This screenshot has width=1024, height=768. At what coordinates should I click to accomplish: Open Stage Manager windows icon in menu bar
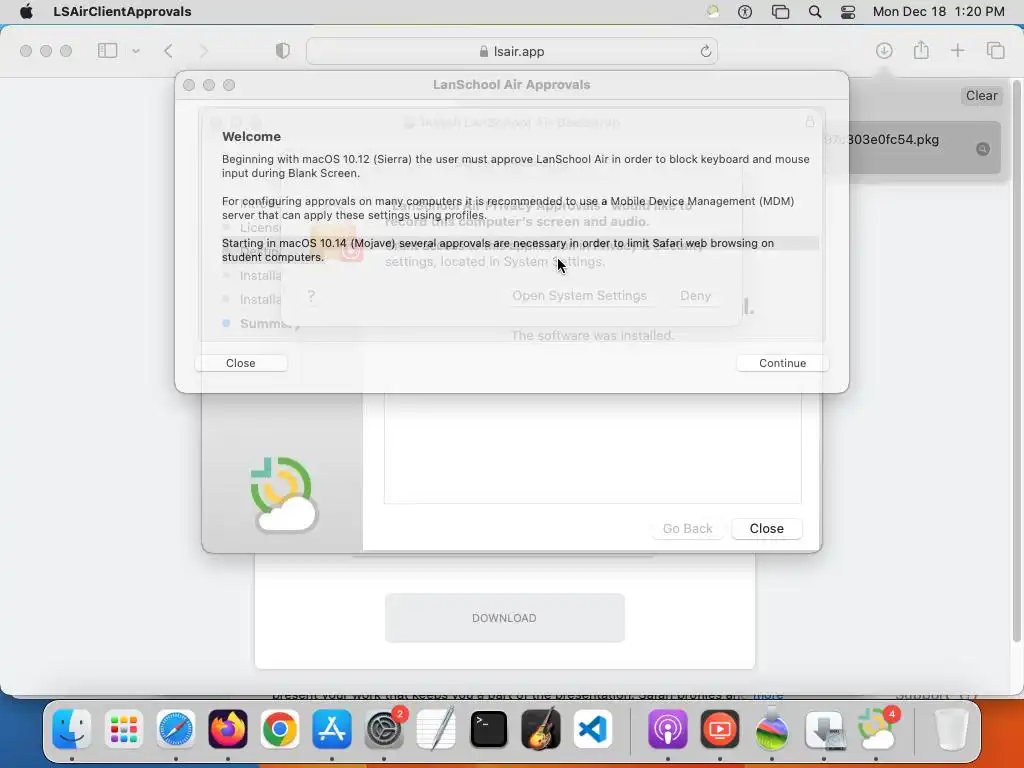coord(780,12)
